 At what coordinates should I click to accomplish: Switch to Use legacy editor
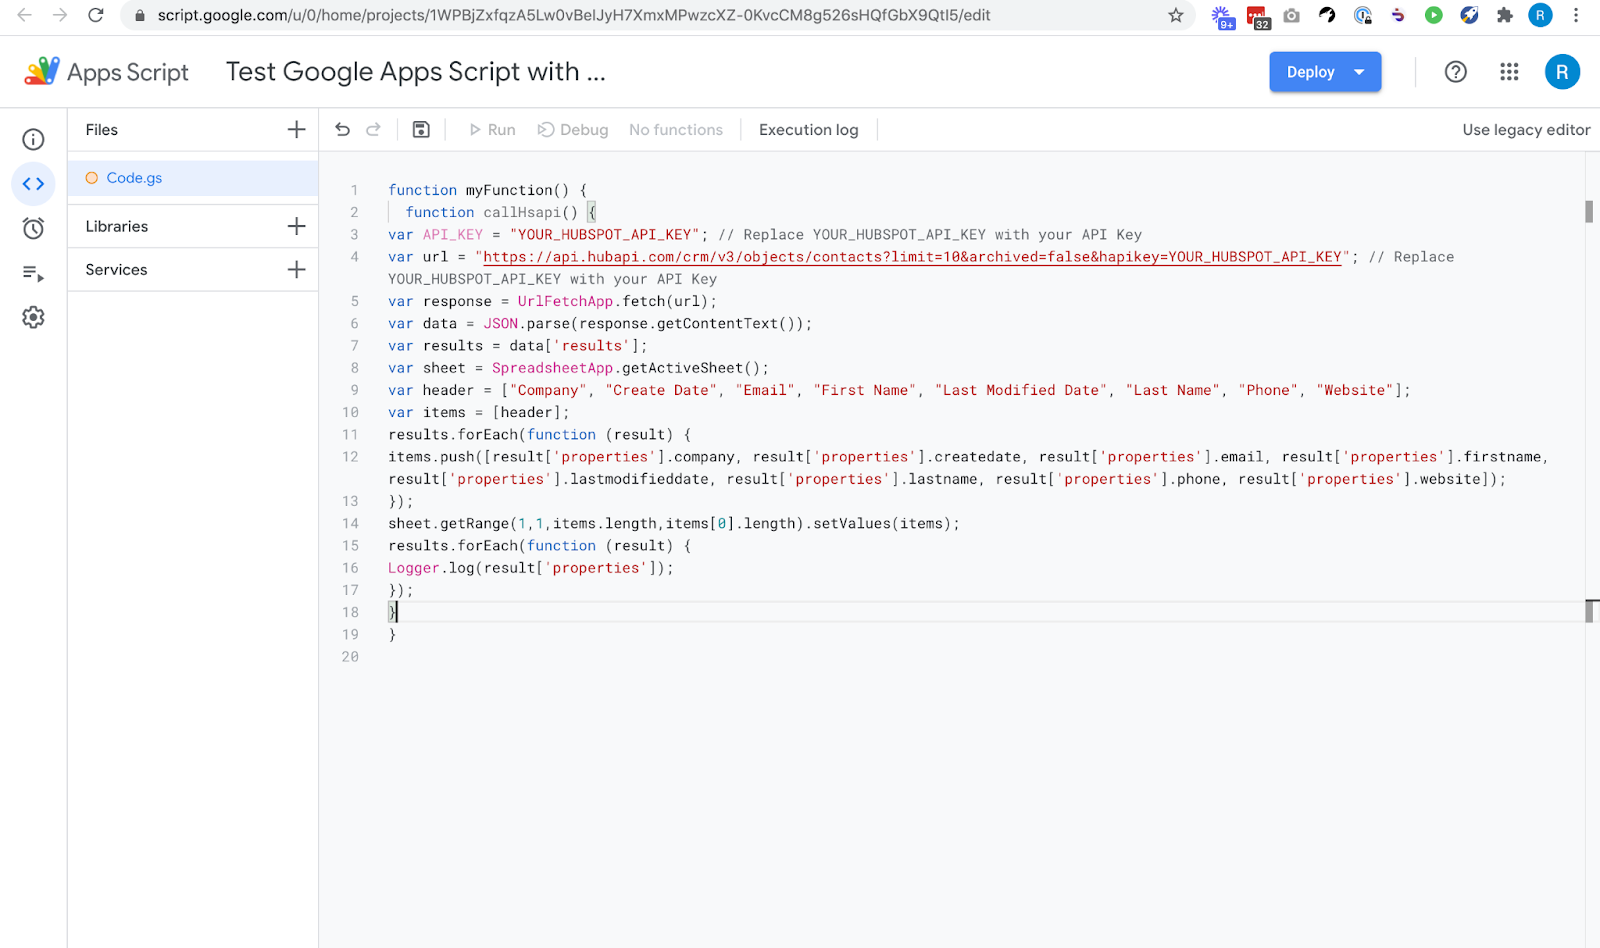tap(1526, 130)
